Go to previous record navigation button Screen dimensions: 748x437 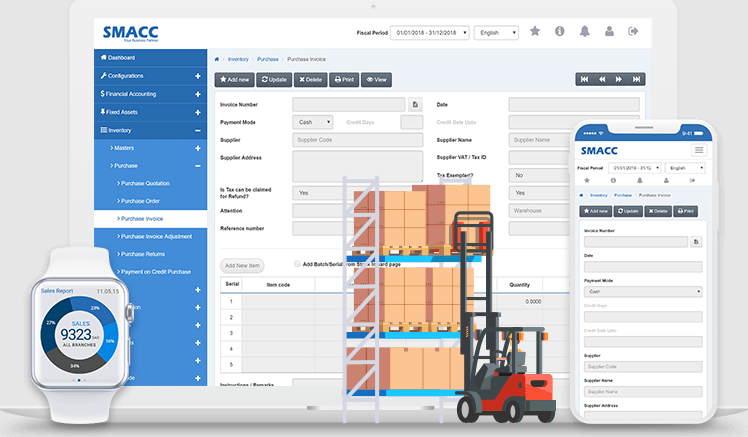602,79
